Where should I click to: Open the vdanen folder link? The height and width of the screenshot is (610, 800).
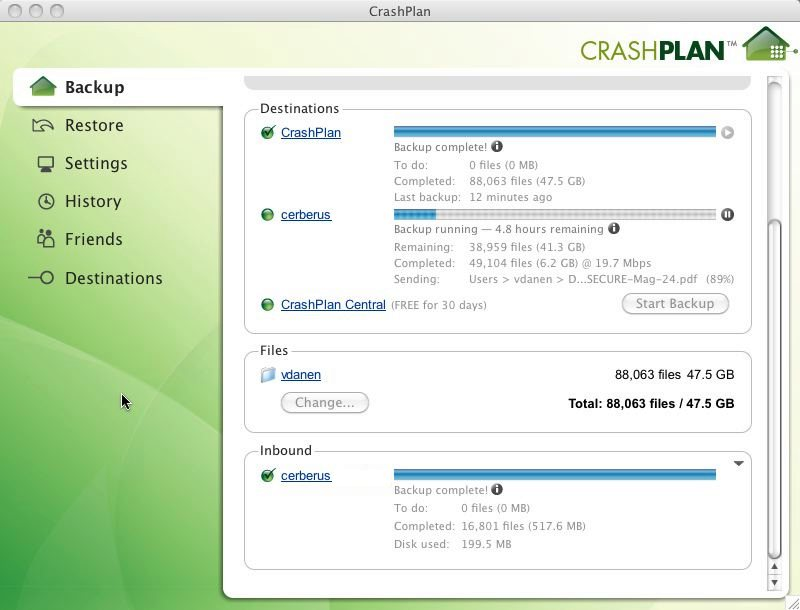[301, 374]
